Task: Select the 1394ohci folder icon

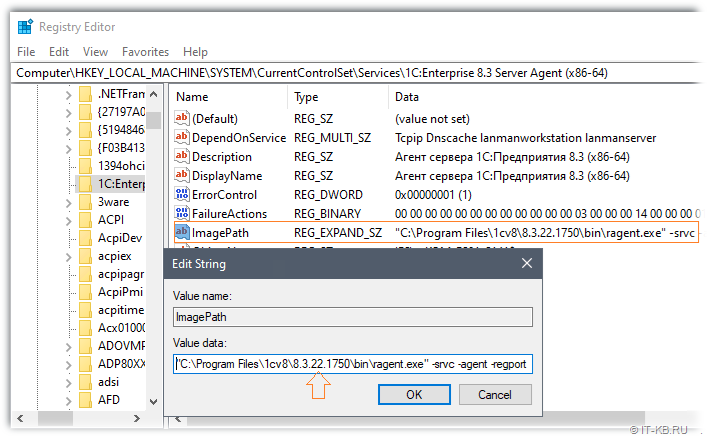Action: [85, 166]
